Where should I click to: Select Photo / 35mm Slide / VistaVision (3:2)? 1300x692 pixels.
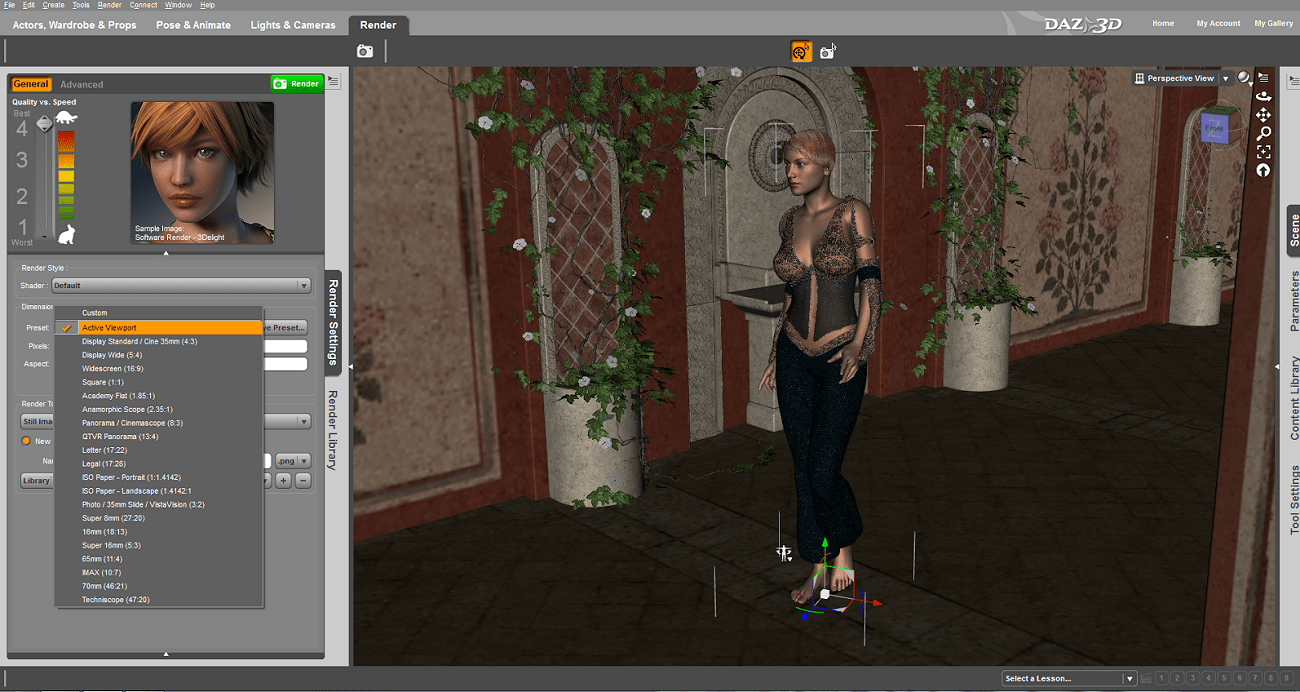(x=159, y=504)
